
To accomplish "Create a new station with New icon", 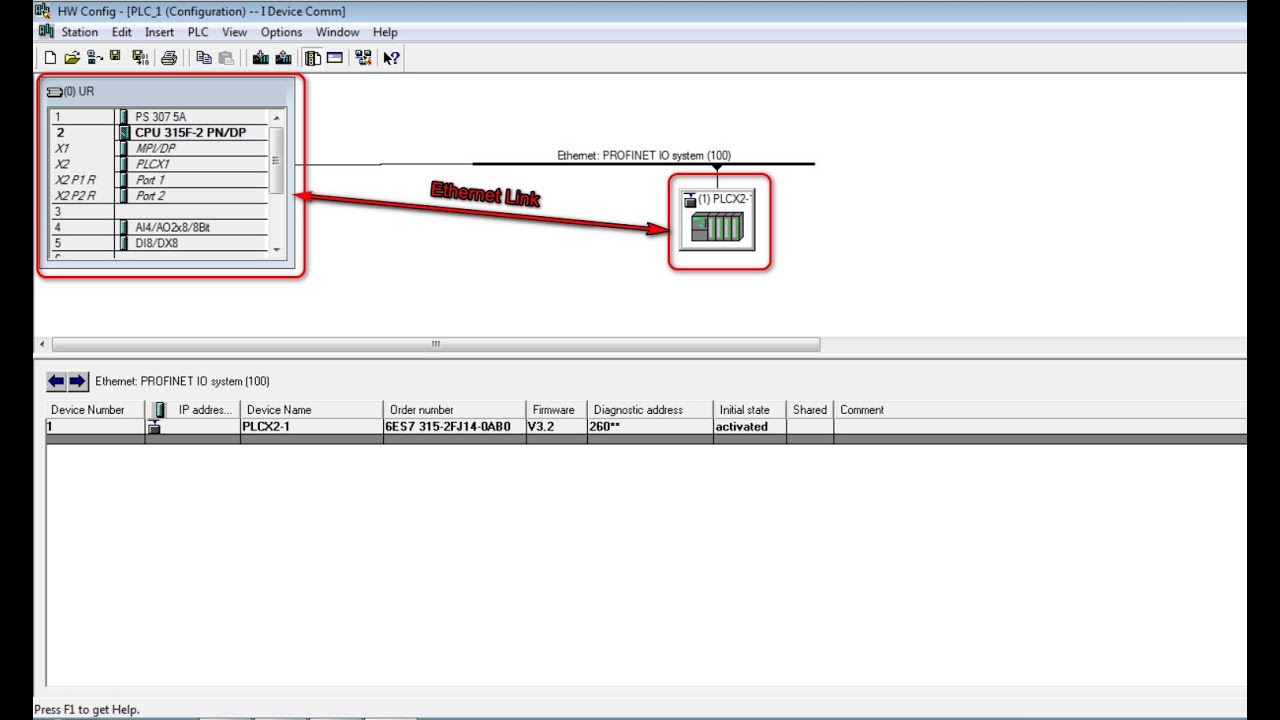I will [x=50, y=58].
